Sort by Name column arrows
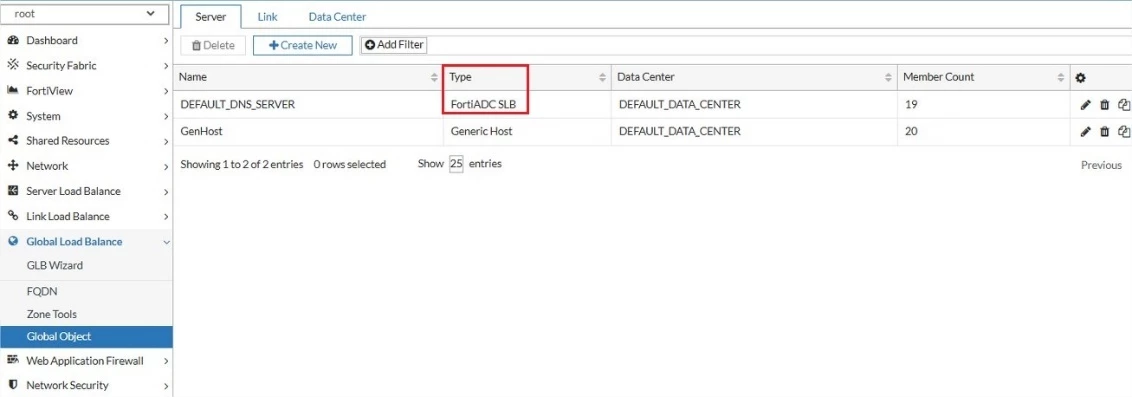The image size is (1132, 397). tap(435, 77)
